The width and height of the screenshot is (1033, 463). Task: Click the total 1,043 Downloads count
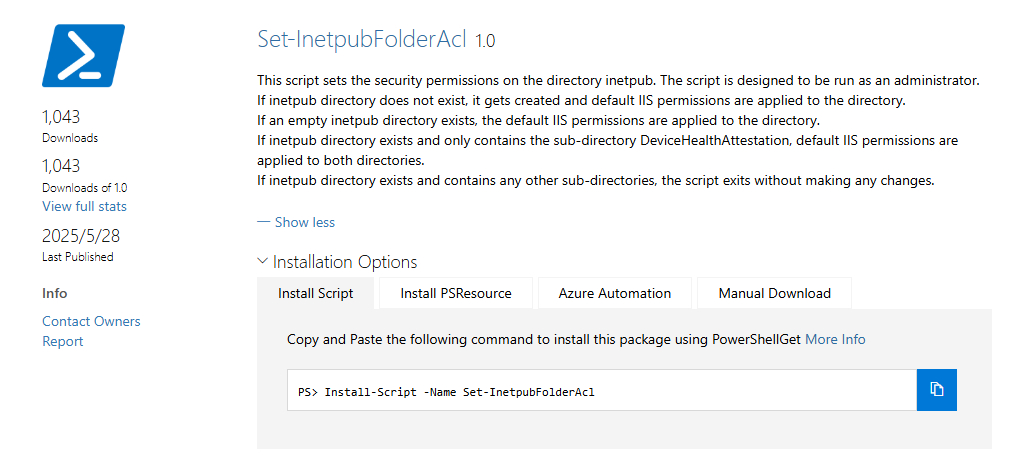(61, 117)
